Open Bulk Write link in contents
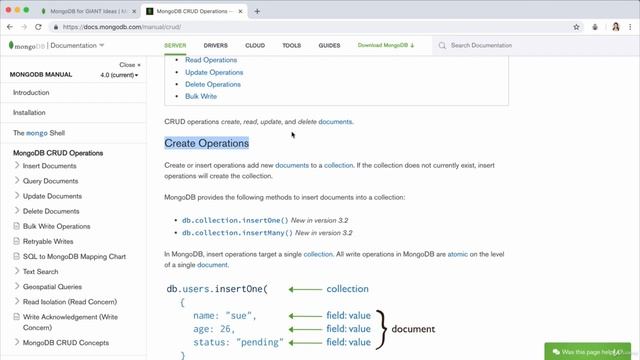Image resolution: width=640 pixels, height=360 pixels. pyautogui.click(x=201, y=96)
